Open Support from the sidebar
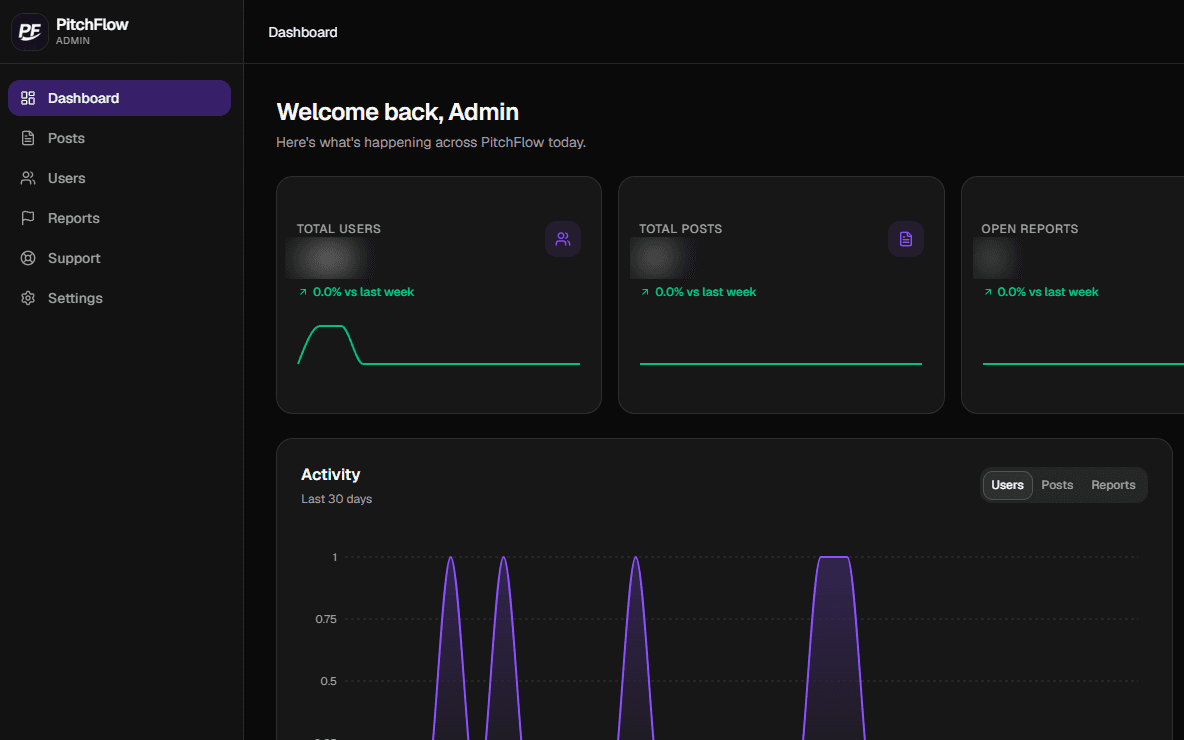This screenshot has width=1184, height=740. [x=119, y=258]
